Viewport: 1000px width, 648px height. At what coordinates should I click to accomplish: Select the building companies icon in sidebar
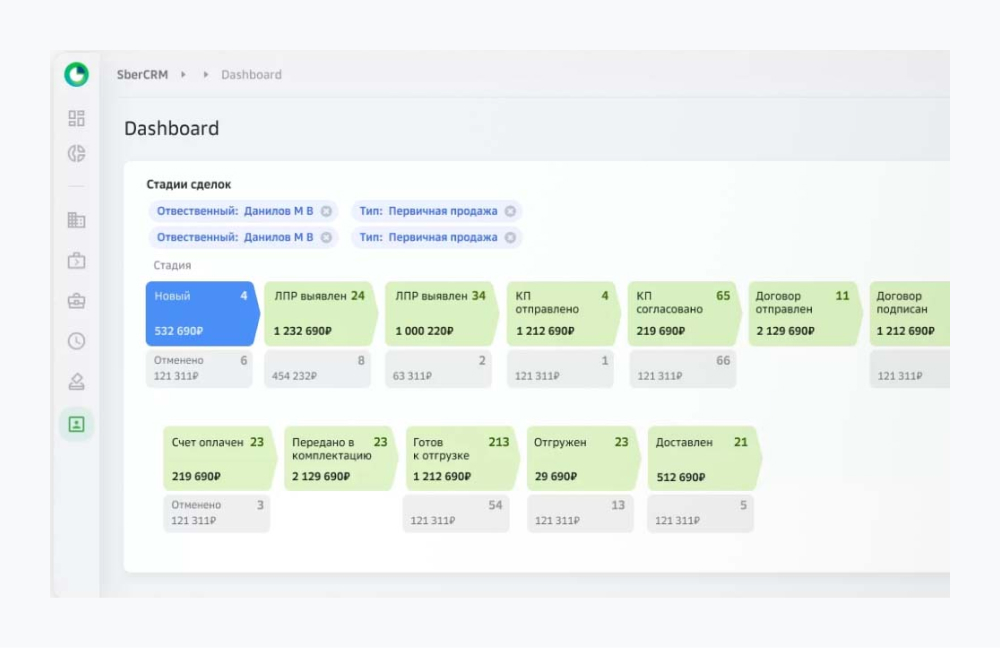pyautogui.click(x=76, y=220)
